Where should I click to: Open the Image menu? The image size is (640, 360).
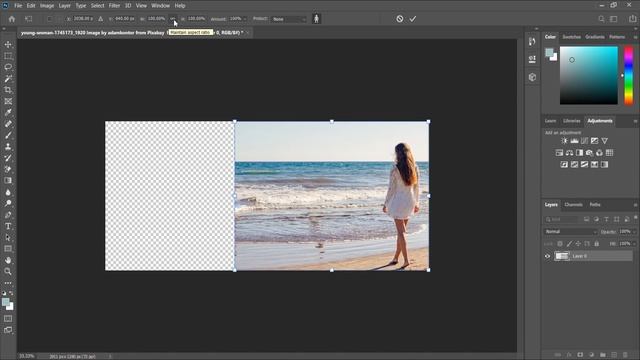(x=47, y=6)
